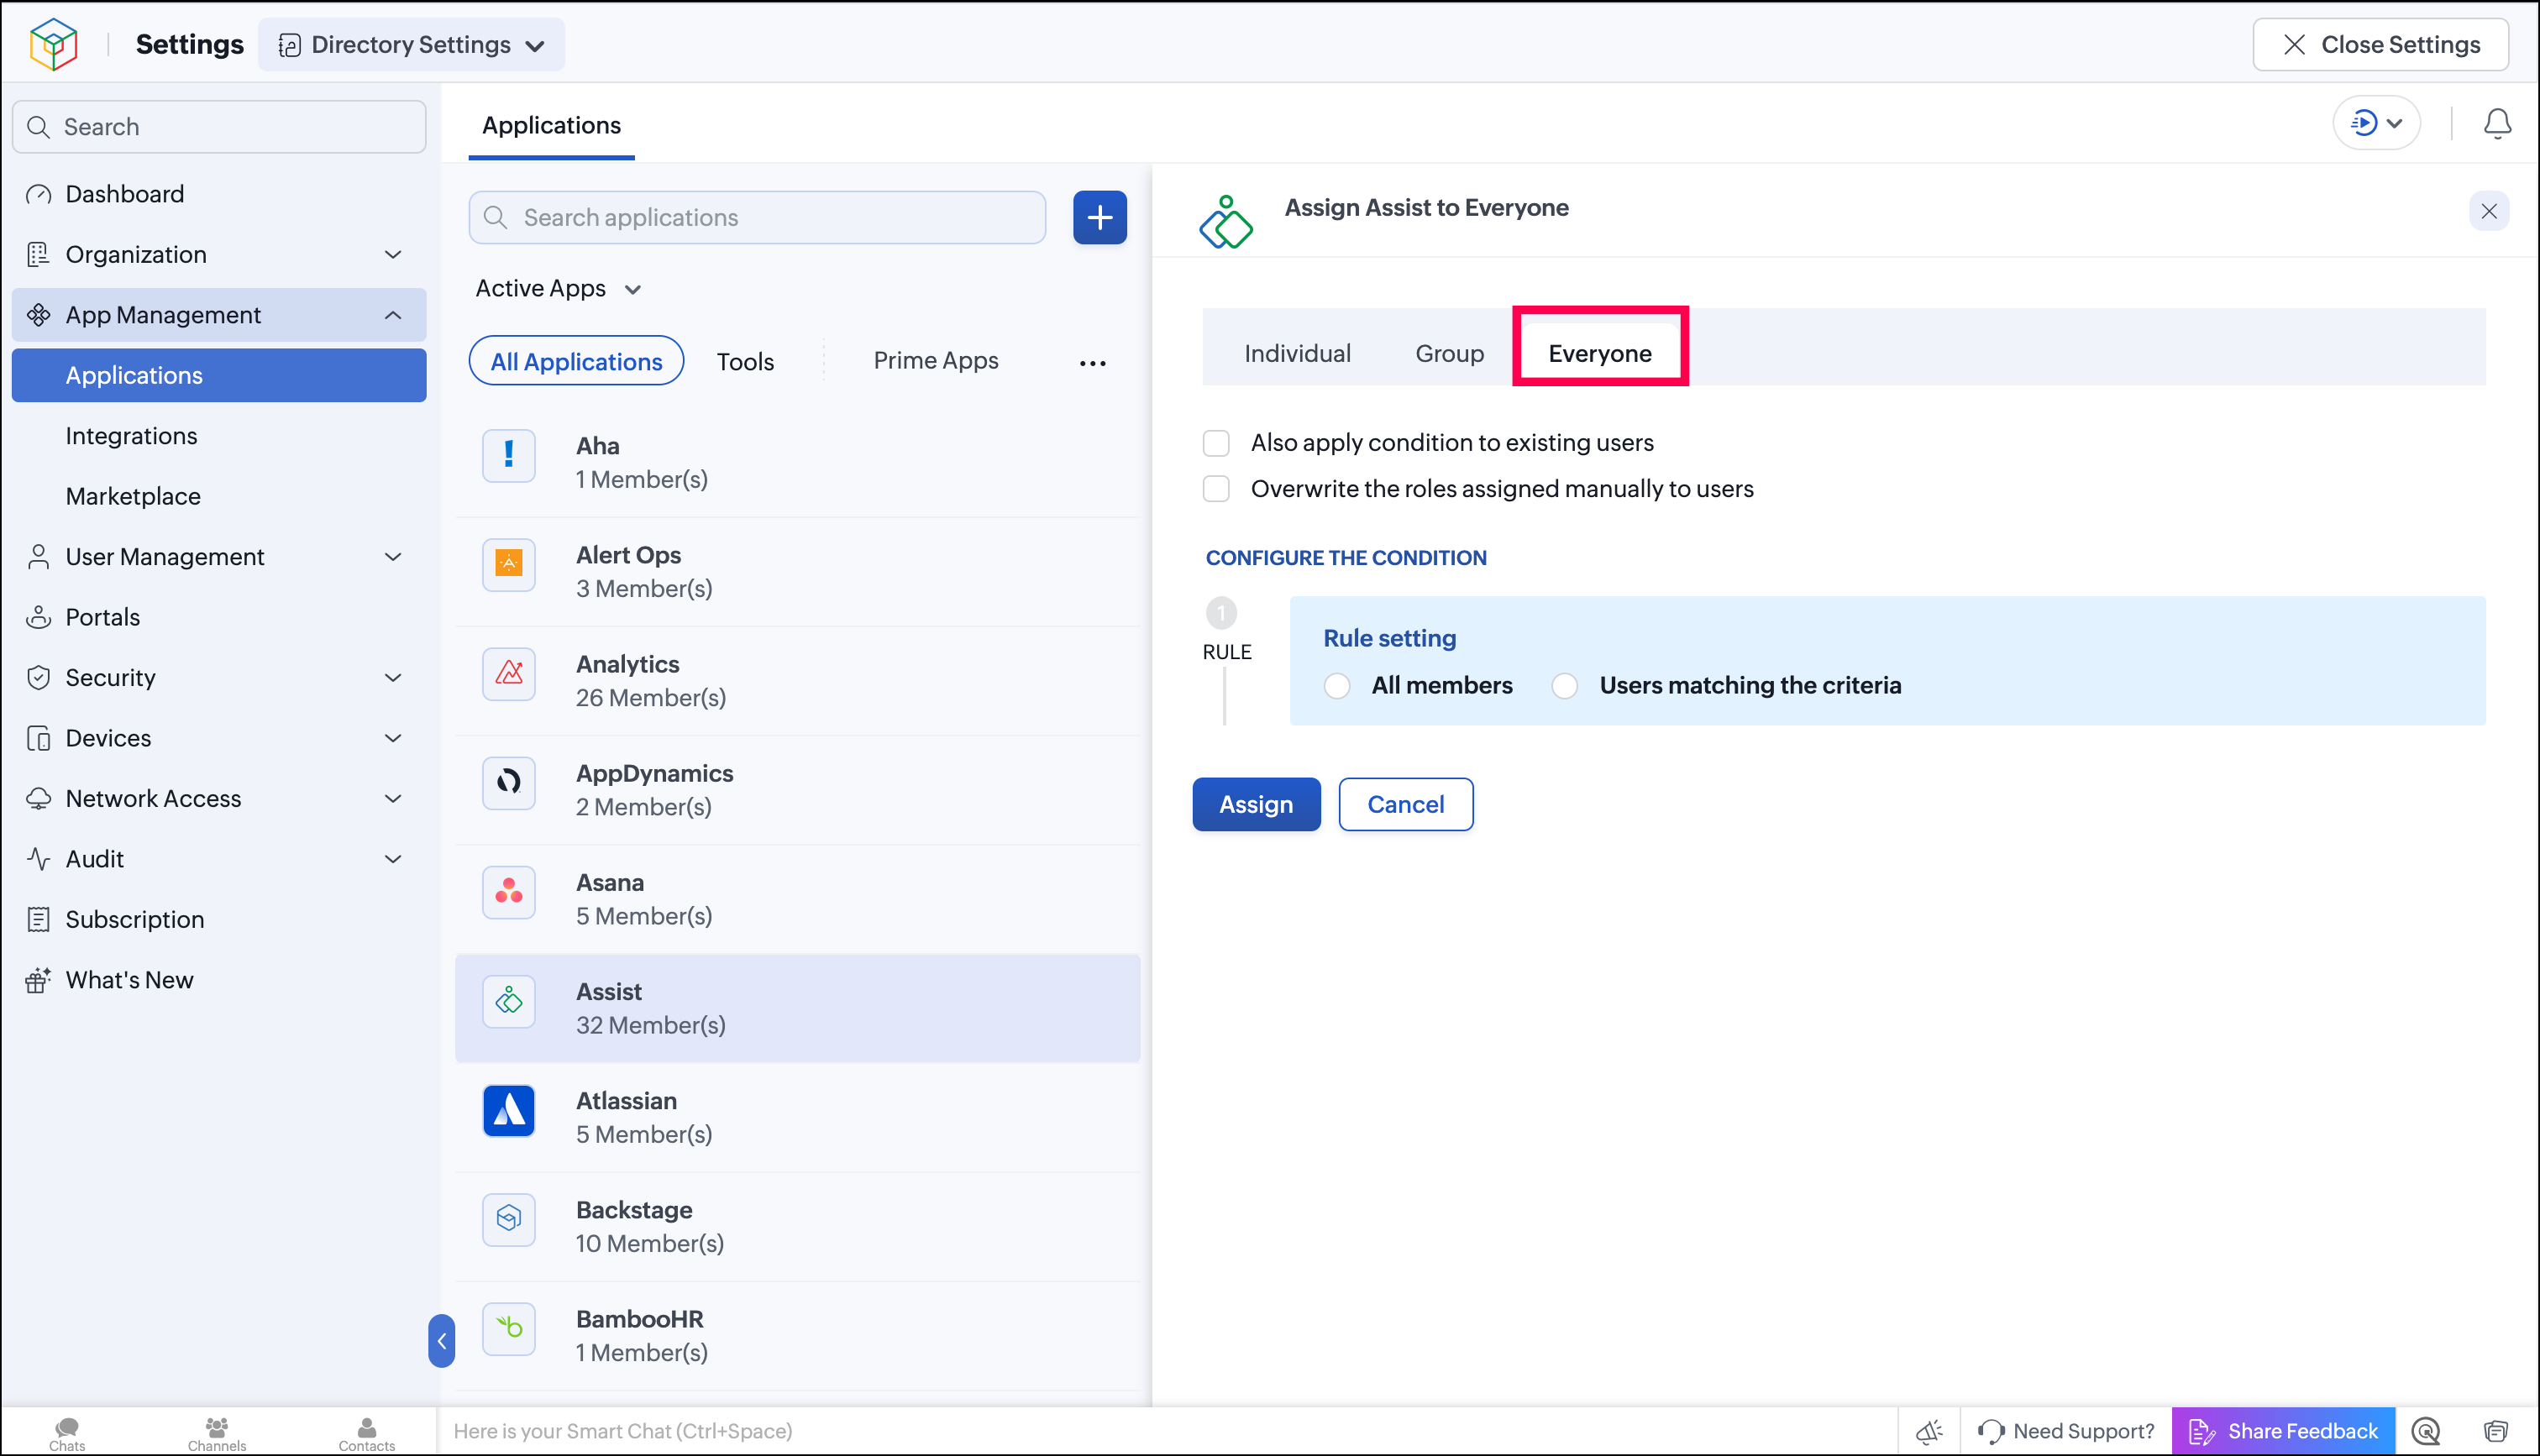Image resolution: width=2540 pixels, height=1456 pixels.
Task: Click the Assist app icon in list
Action: point(509,1000)
